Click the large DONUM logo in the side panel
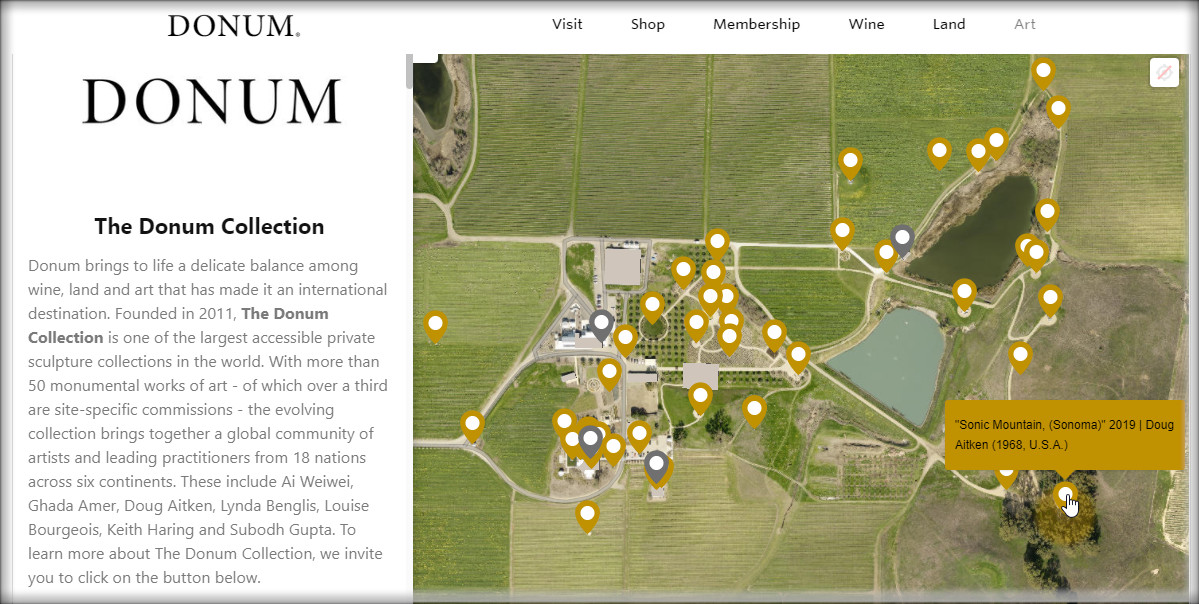 211,102
